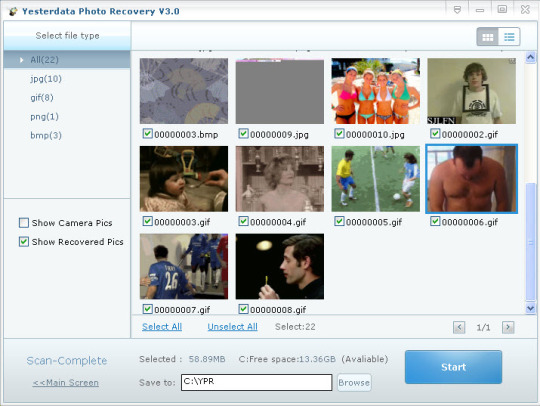
Task: Enable Show Camera Pics
Action: [24, 223]
